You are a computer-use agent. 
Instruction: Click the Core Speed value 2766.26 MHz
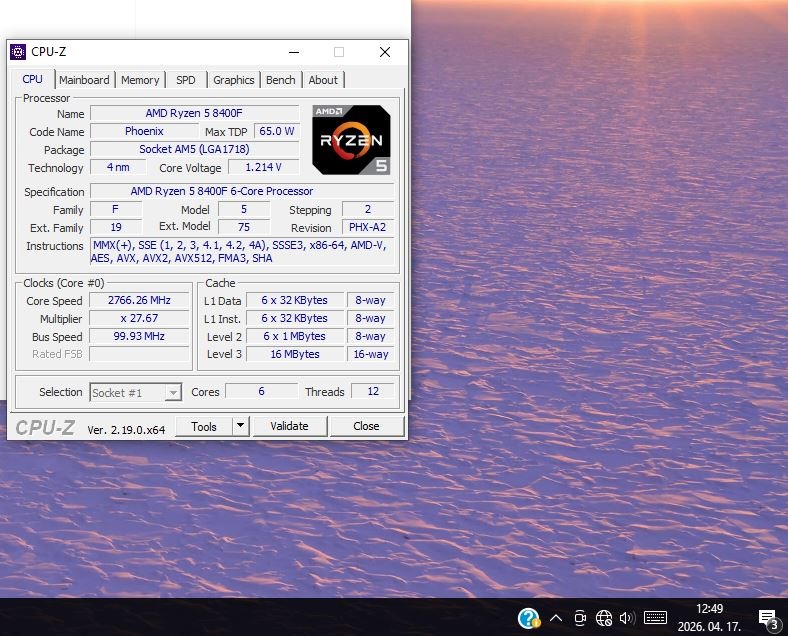pos(139,300)
